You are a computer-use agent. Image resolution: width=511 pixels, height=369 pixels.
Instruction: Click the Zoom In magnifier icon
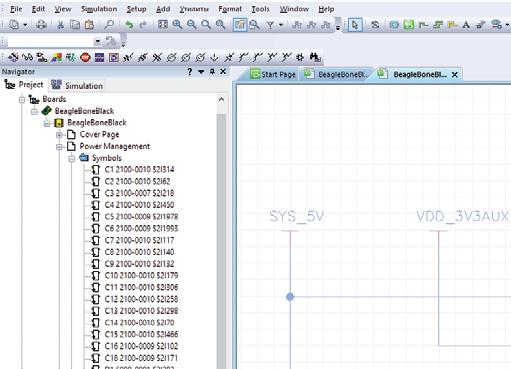click(x=177, y=25)
